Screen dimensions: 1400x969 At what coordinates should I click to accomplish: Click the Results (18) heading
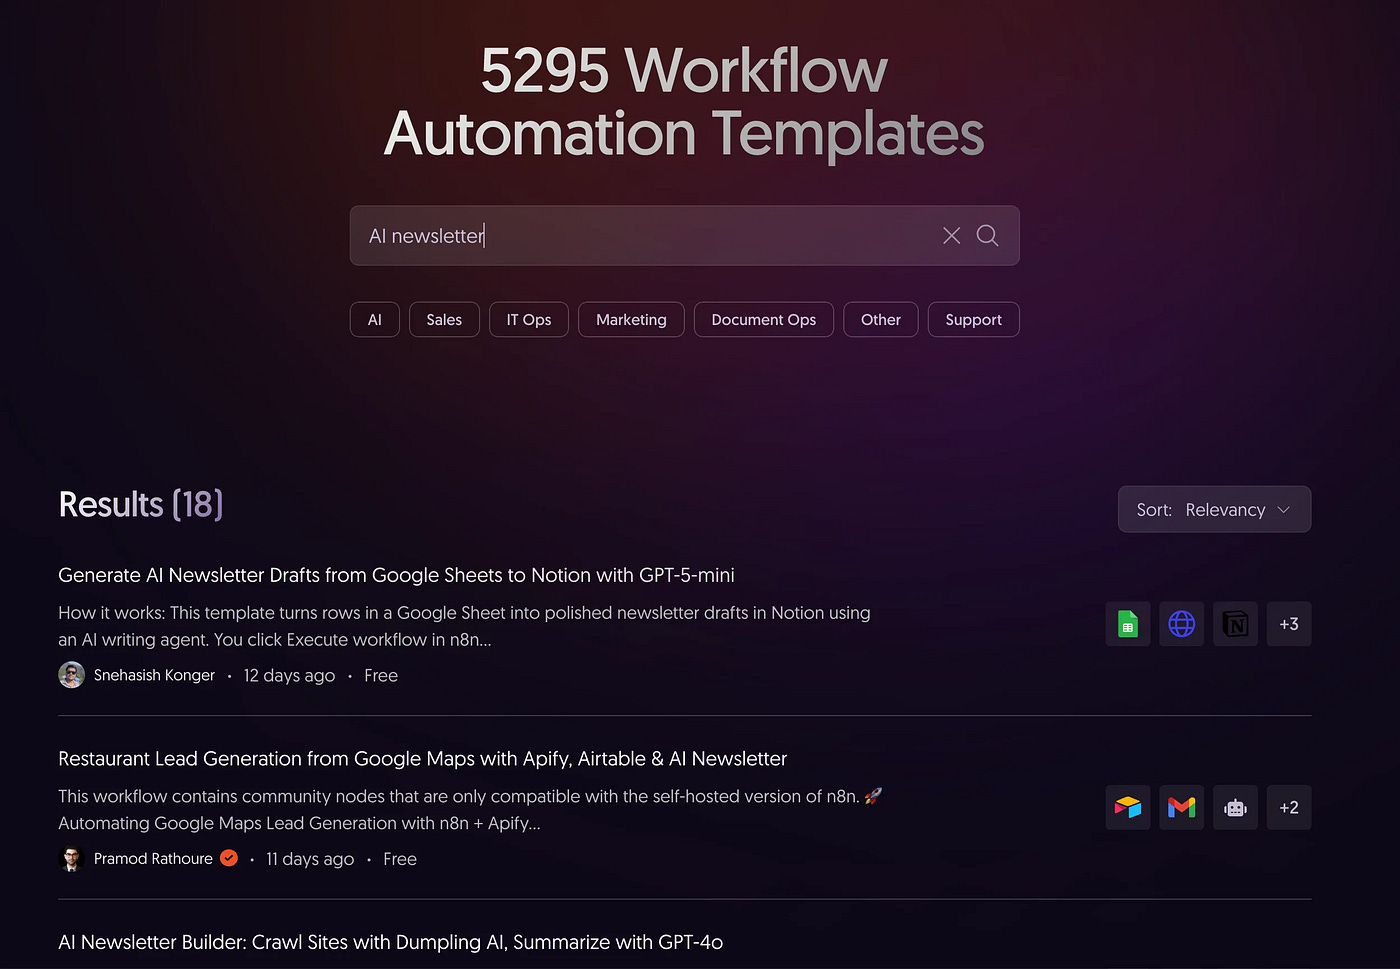click(141, 505)
